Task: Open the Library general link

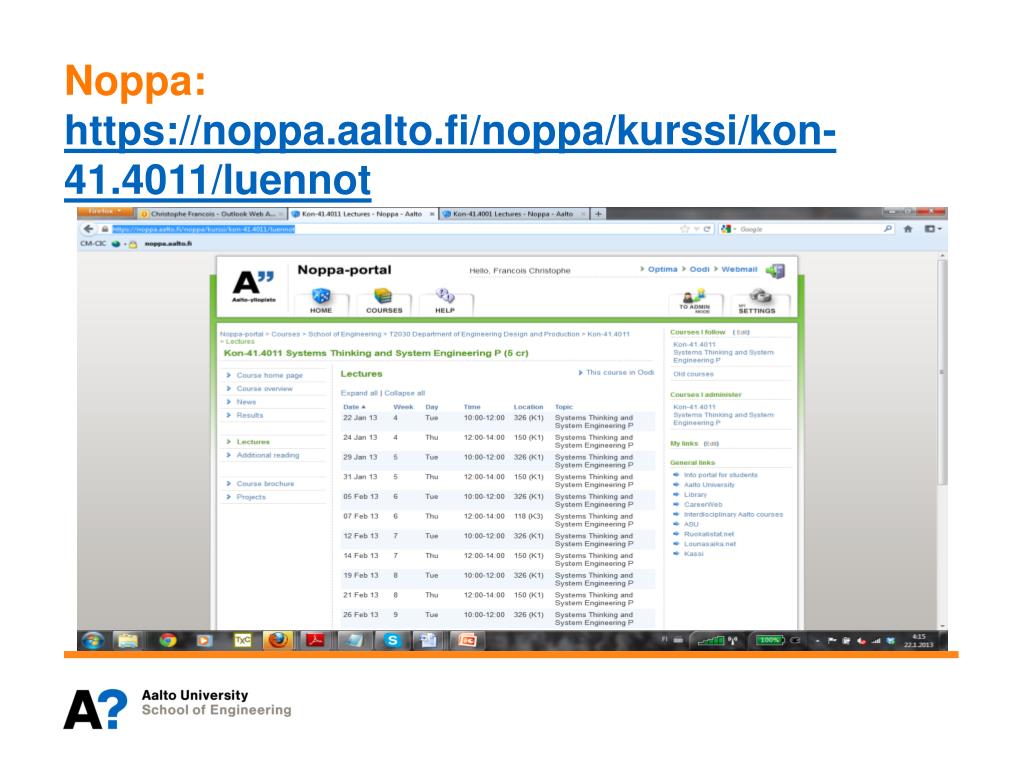Action: click(695, 495)
